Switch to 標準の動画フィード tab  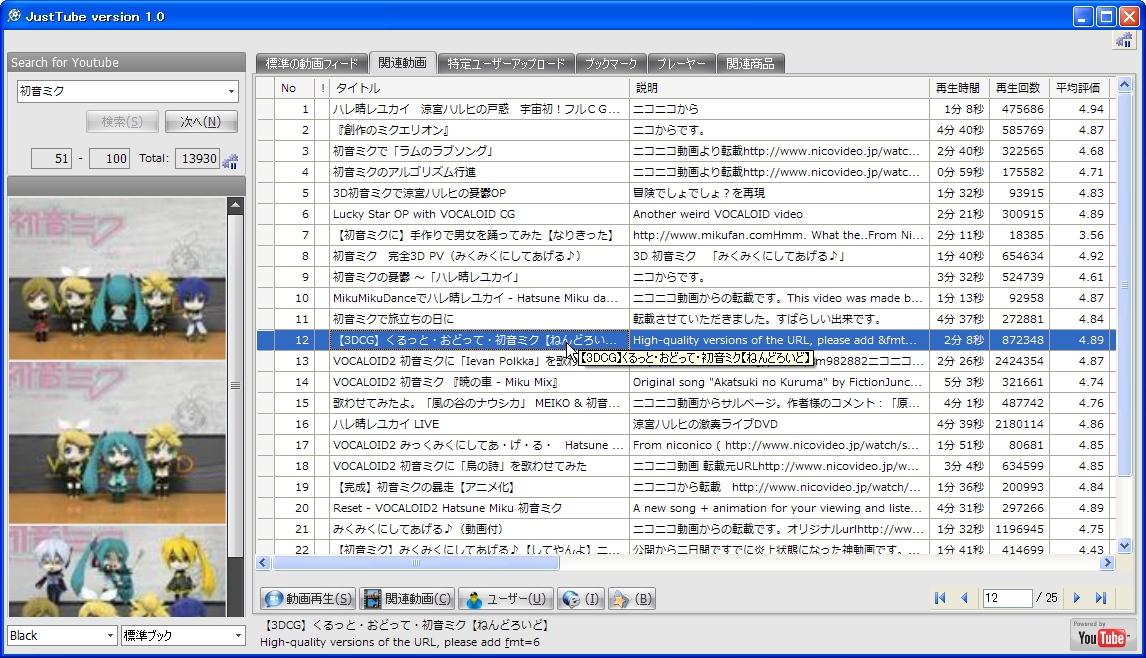pyautogui.click(x=312, y=64)
